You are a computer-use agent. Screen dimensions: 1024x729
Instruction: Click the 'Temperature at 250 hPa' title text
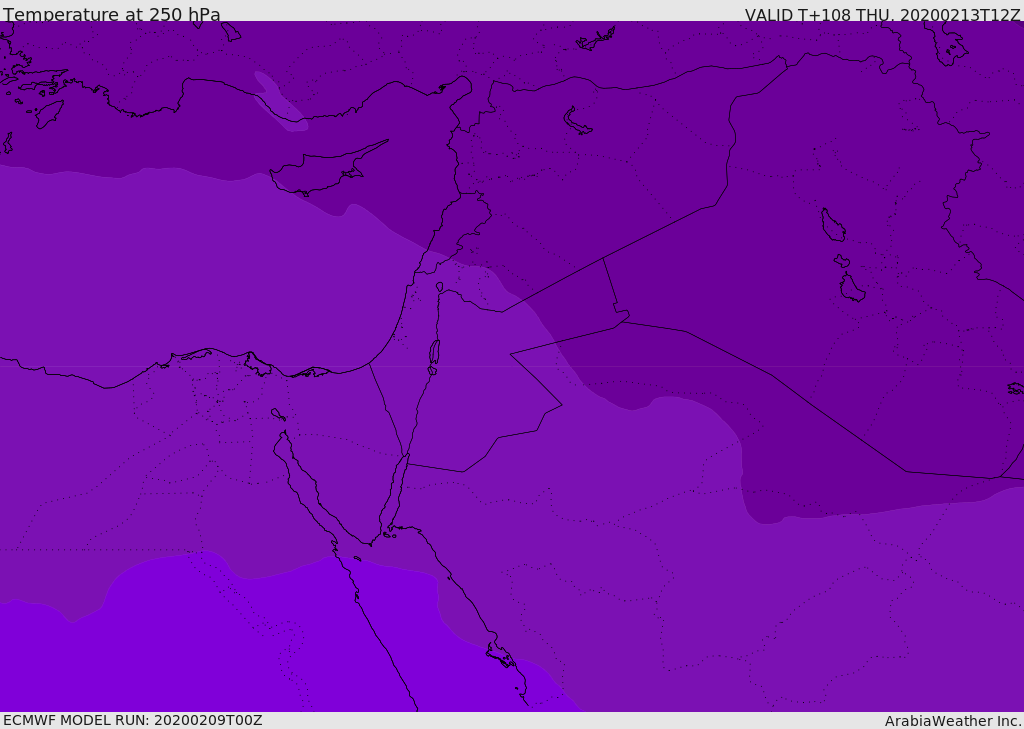point(112,14)
